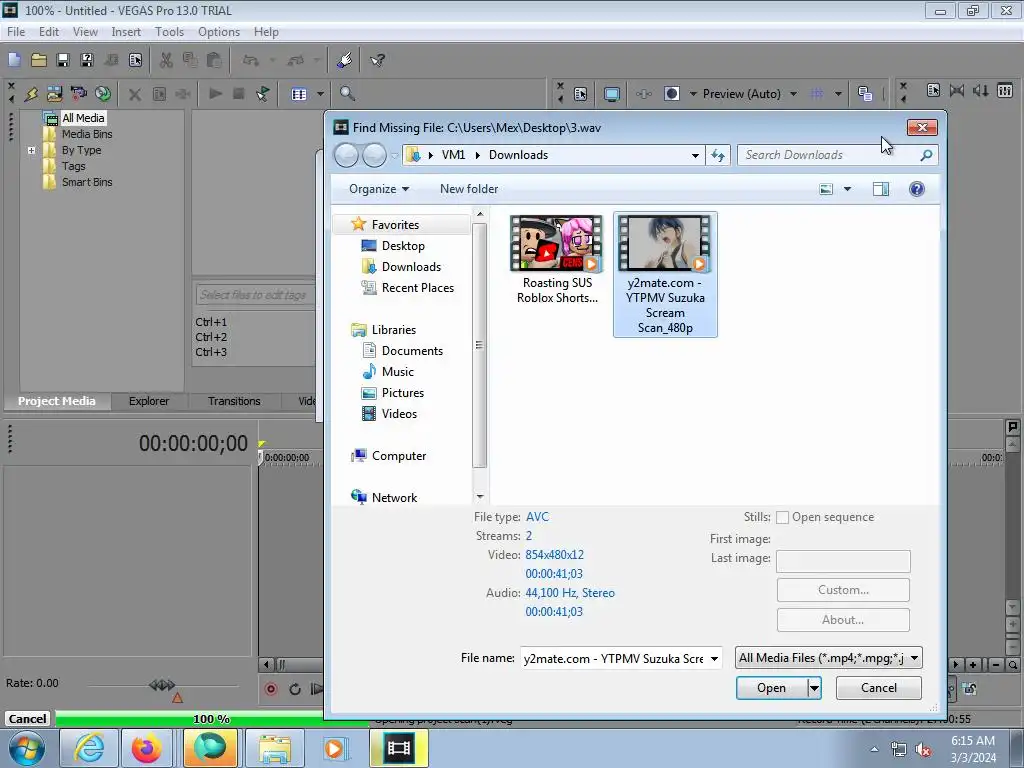Select the y2mate YTPMV Suzuka Scream file

click(x=665, y=274)
